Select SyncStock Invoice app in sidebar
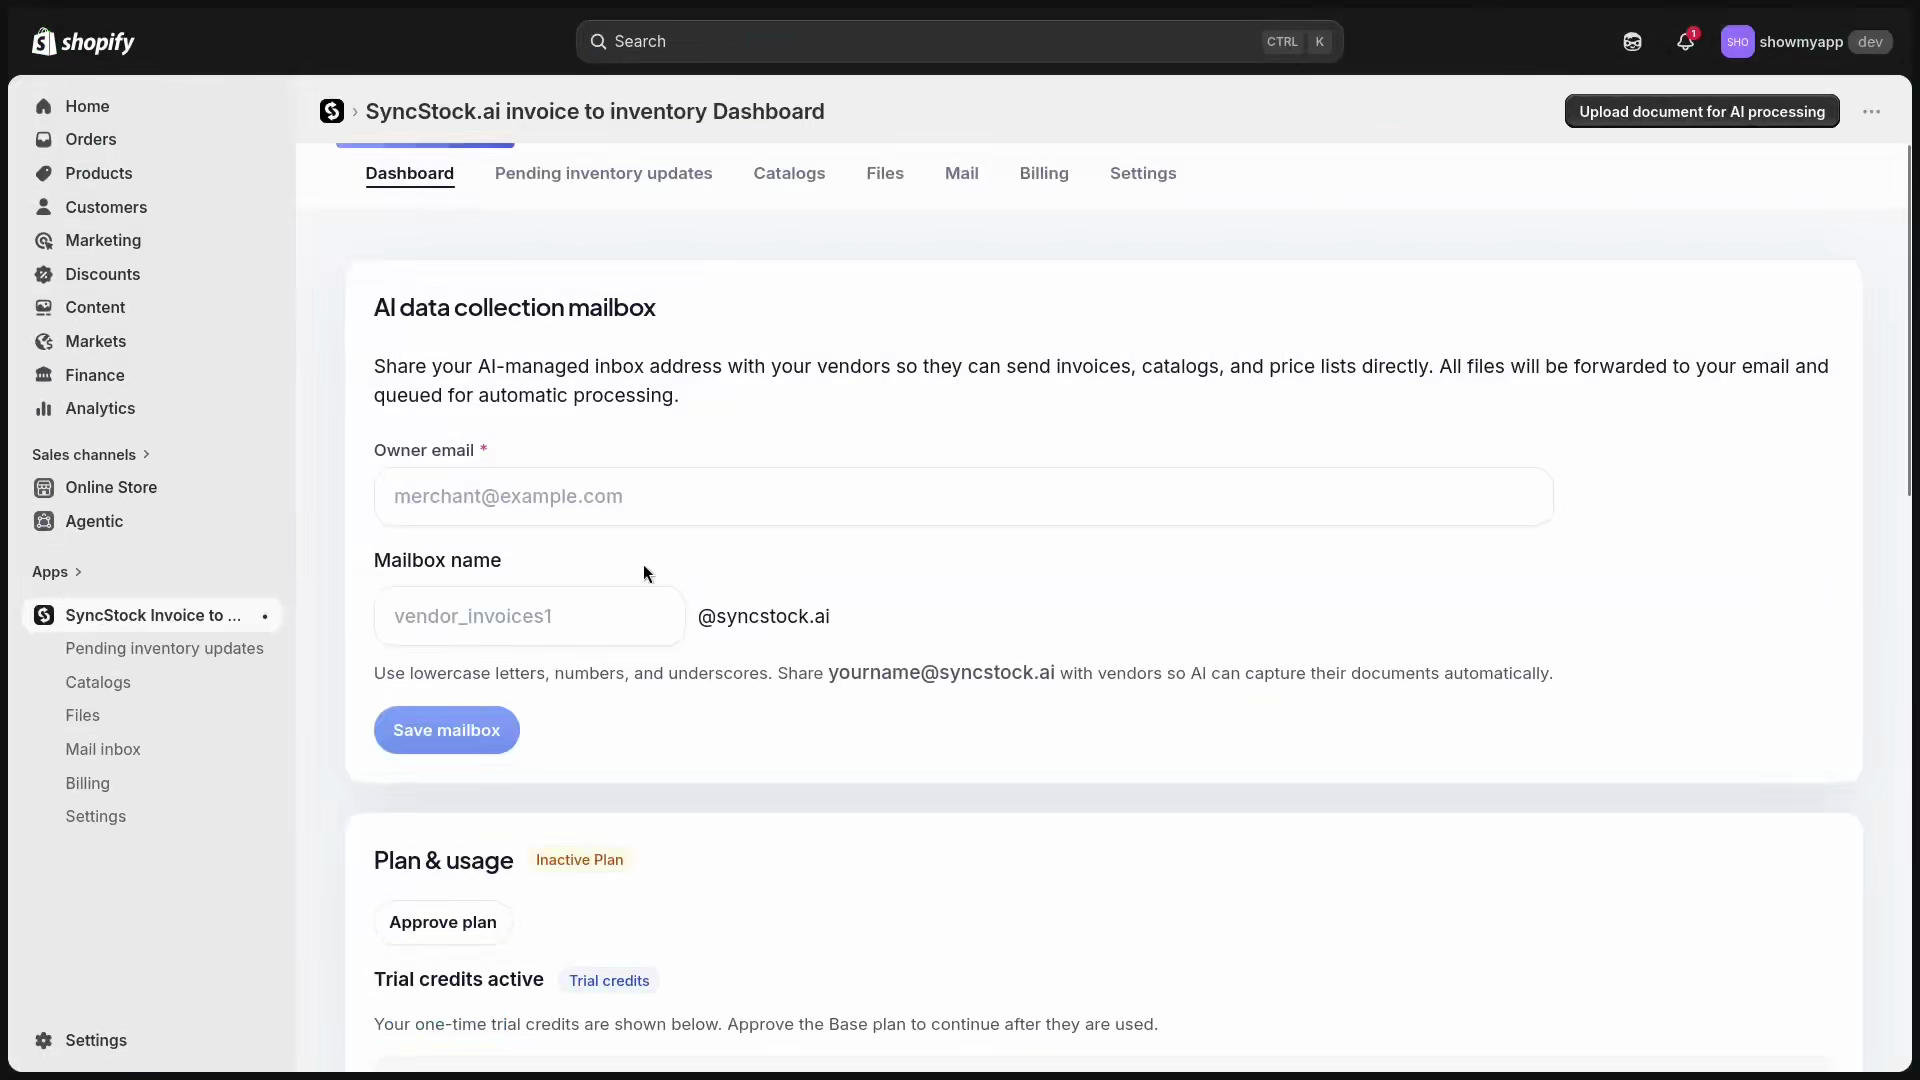1920x1080 pixels. click(x=152, y=615)
